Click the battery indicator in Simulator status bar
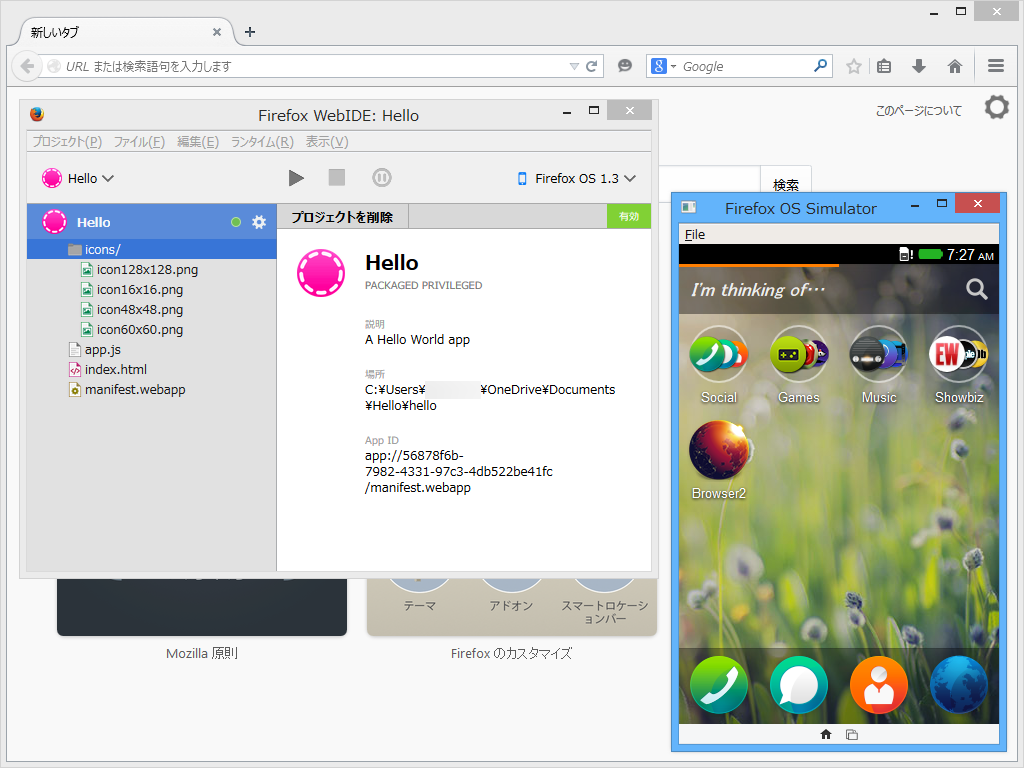 (x=931, y=254)
